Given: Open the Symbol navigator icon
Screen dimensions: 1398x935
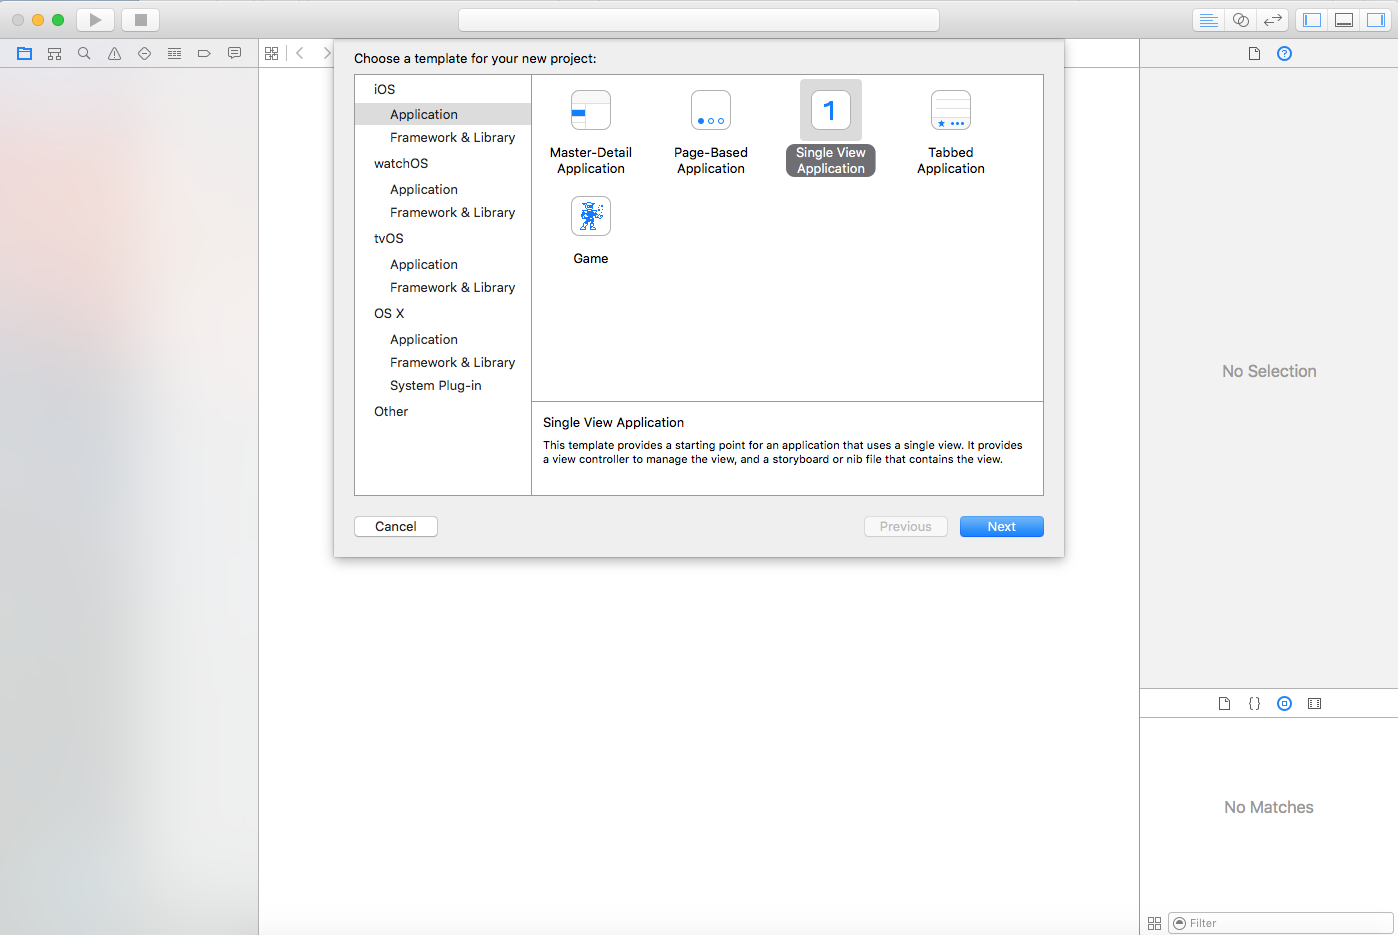Looking at the screenshot, I should 55,53.
